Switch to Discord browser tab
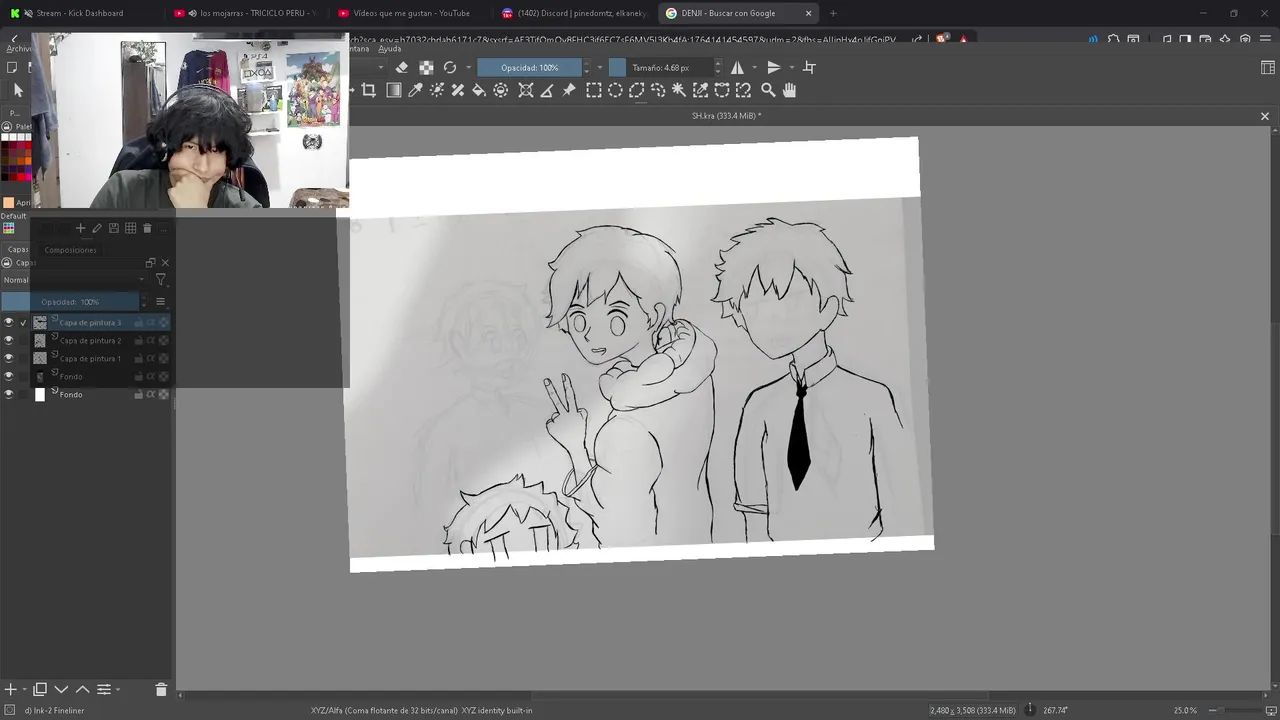This screenshot has width=1280, height=720. pyautogui.click(x=575, y=13)
